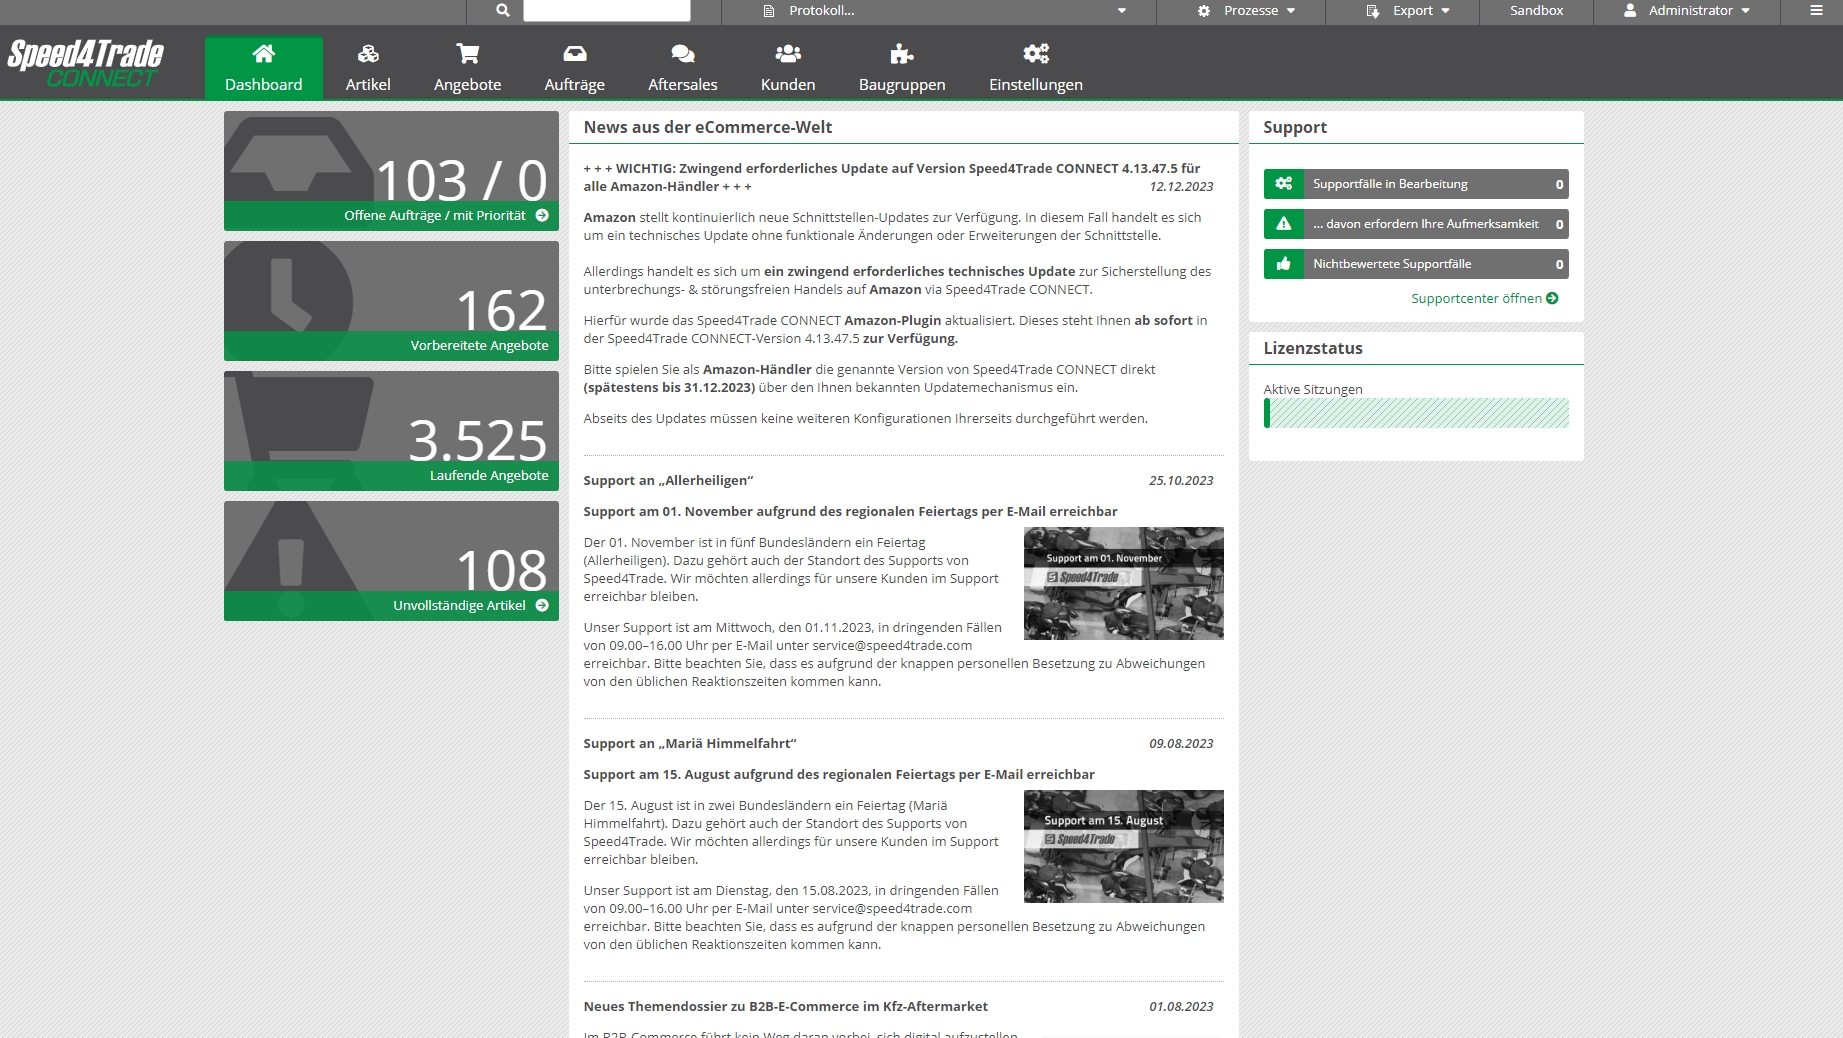Click the Support am 15. August thumbnail
The height and width of the screenshot is (1038, 1843).
tap(1124, 847)
